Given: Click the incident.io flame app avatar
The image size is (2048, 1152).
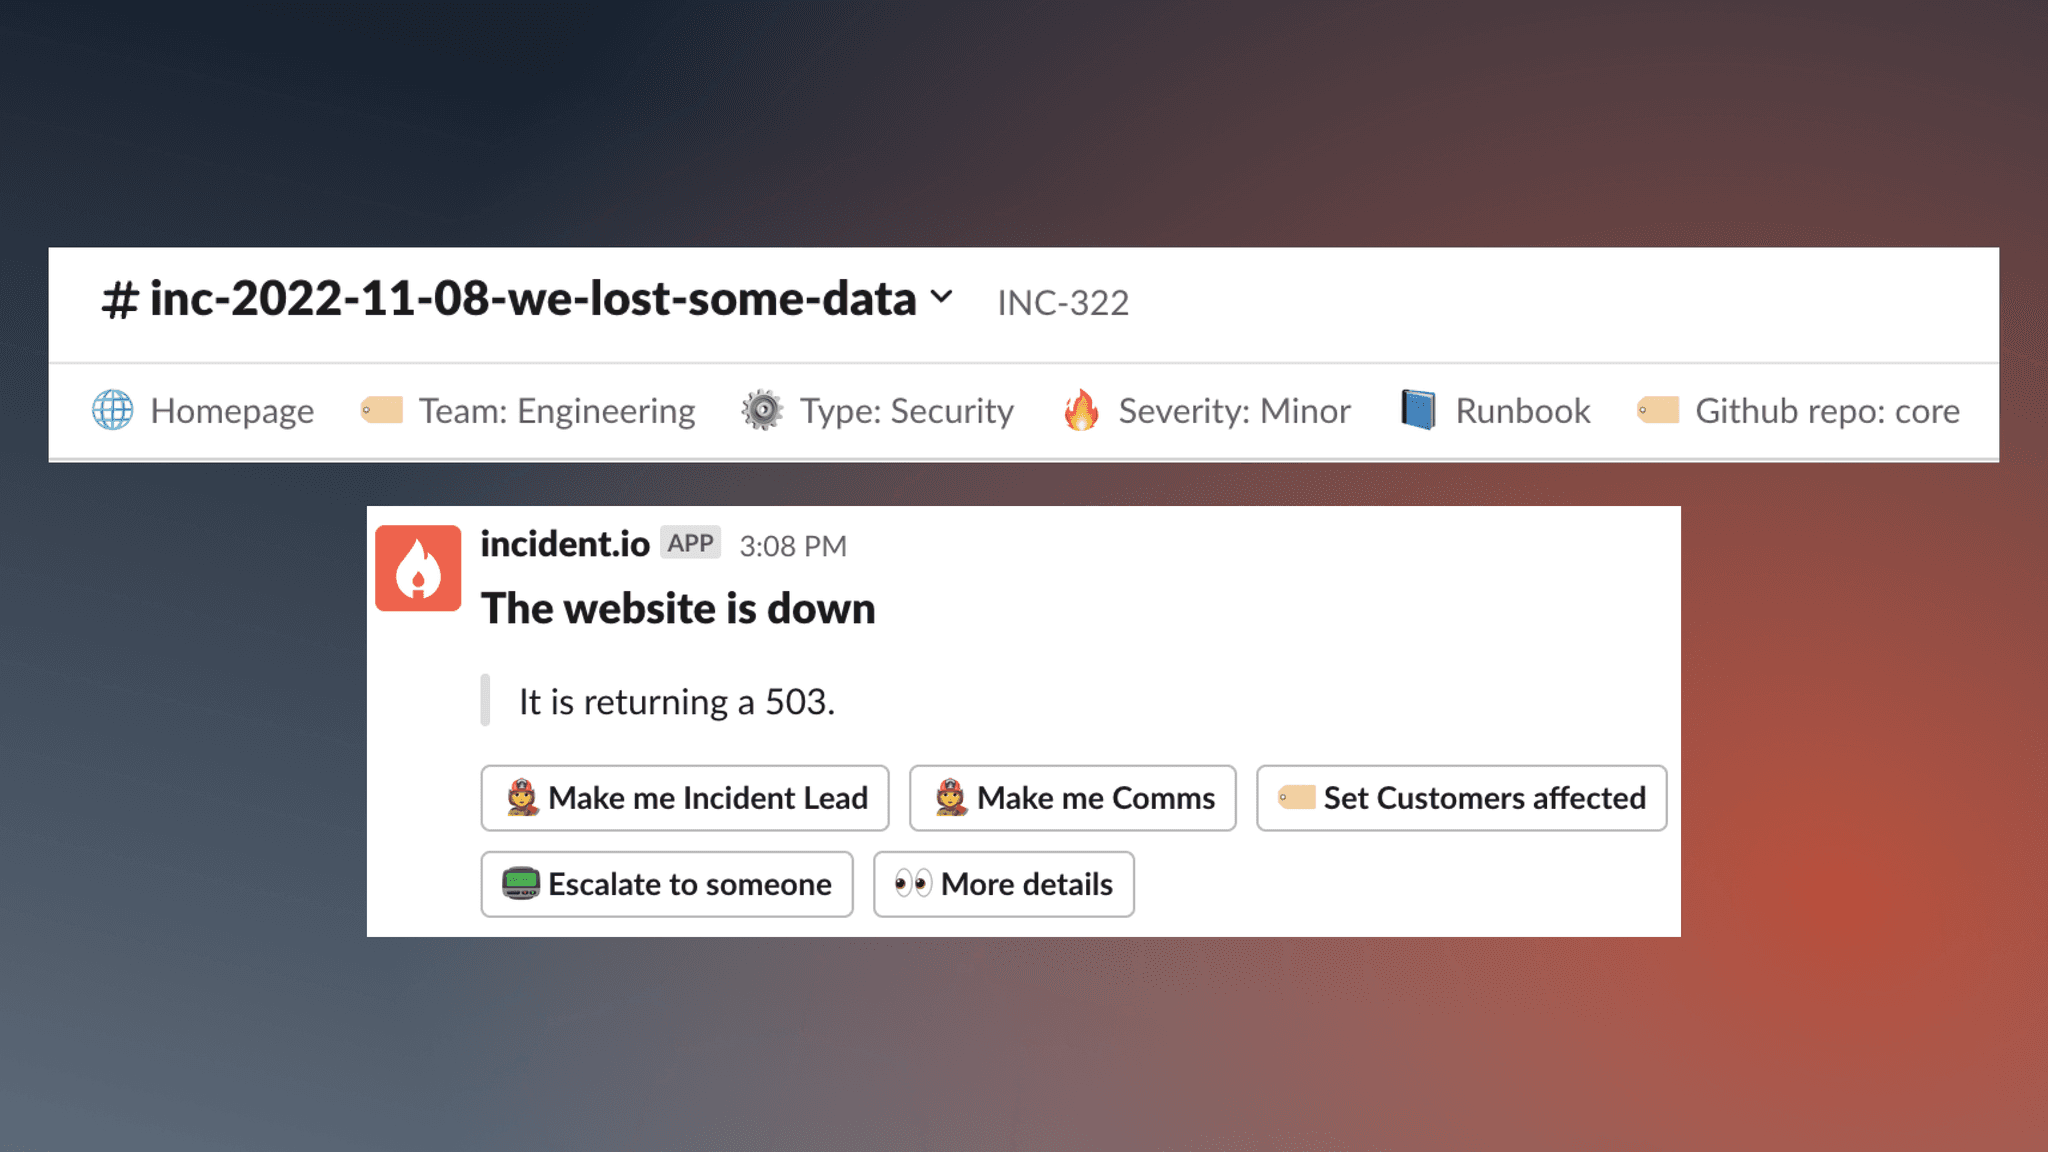Looking at the screenshot, I should [x=418, y=568].
